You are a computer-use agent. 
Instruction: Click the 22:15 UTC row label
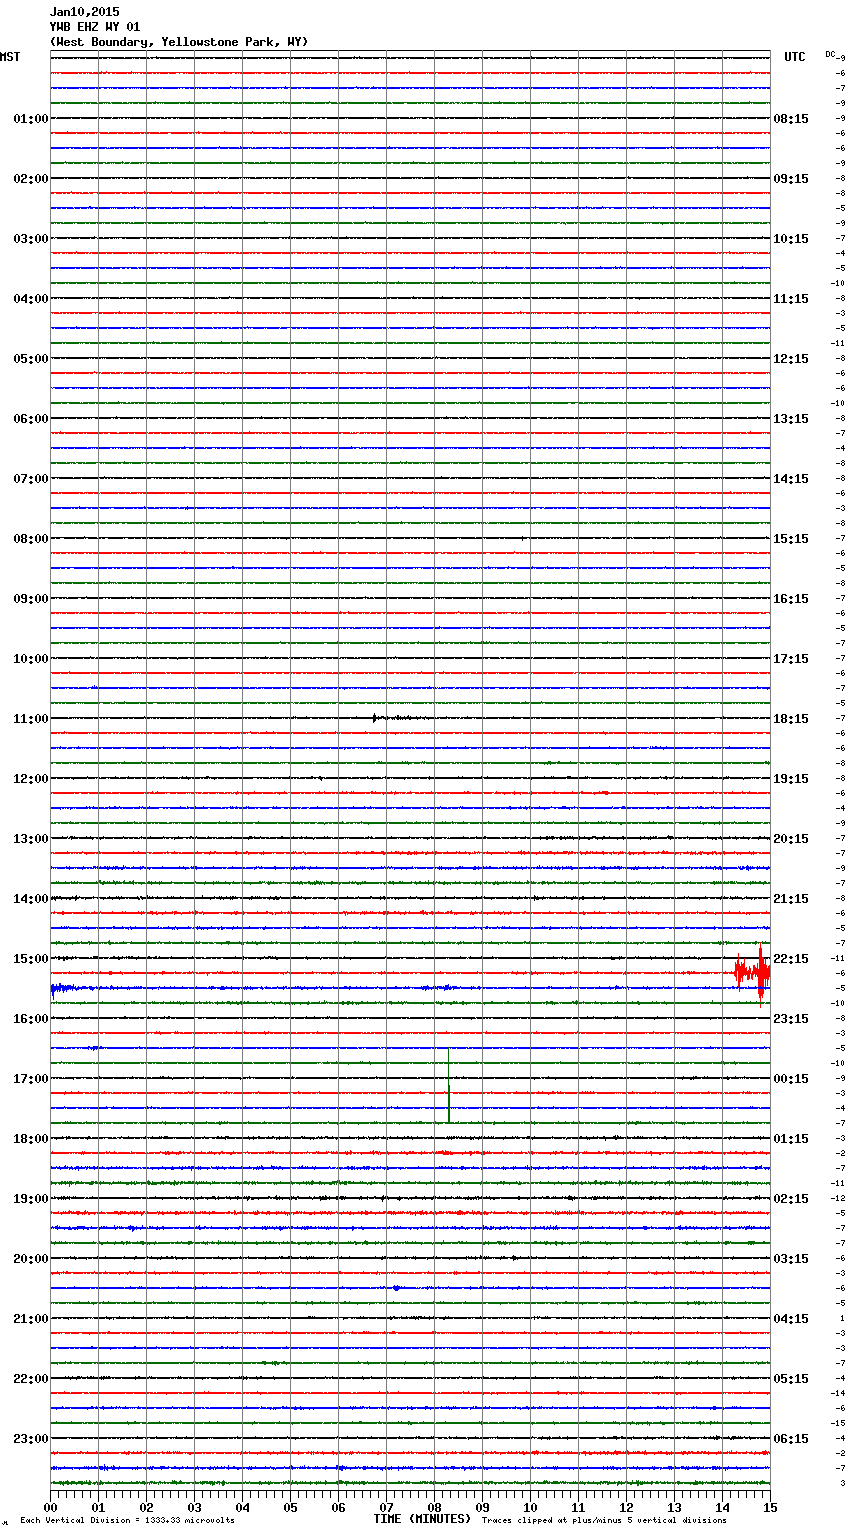(791, 959)
